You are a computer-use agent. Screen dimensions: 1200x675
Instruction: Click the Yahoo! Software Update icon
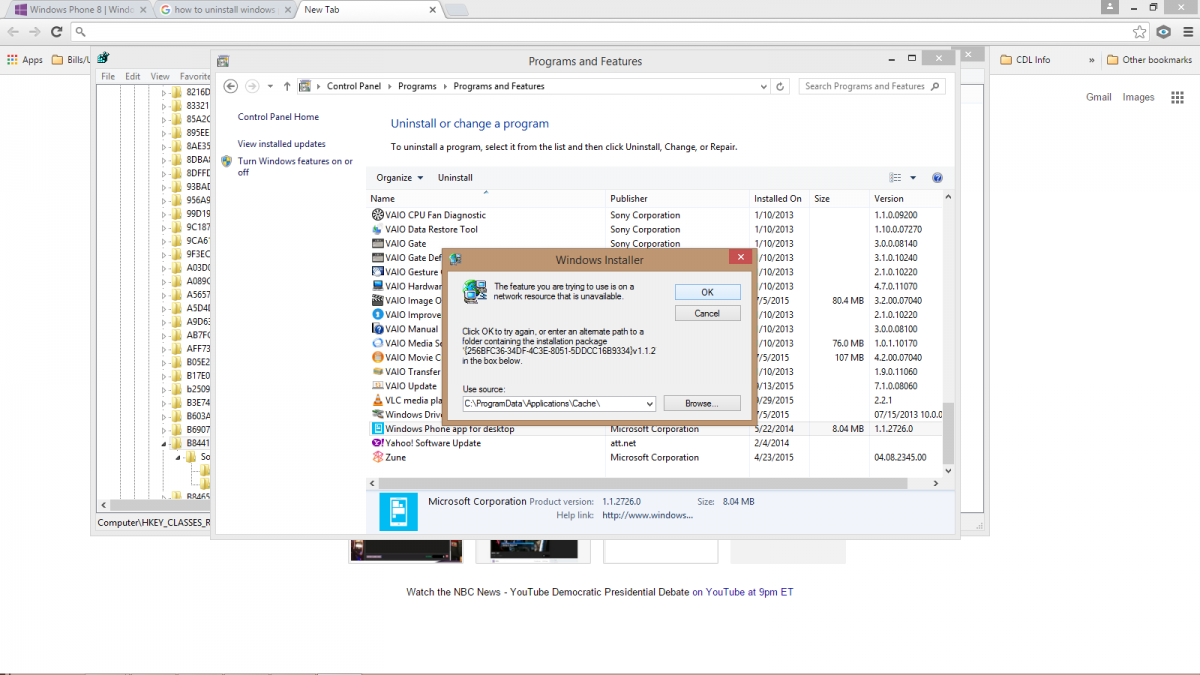click(377, 443)
